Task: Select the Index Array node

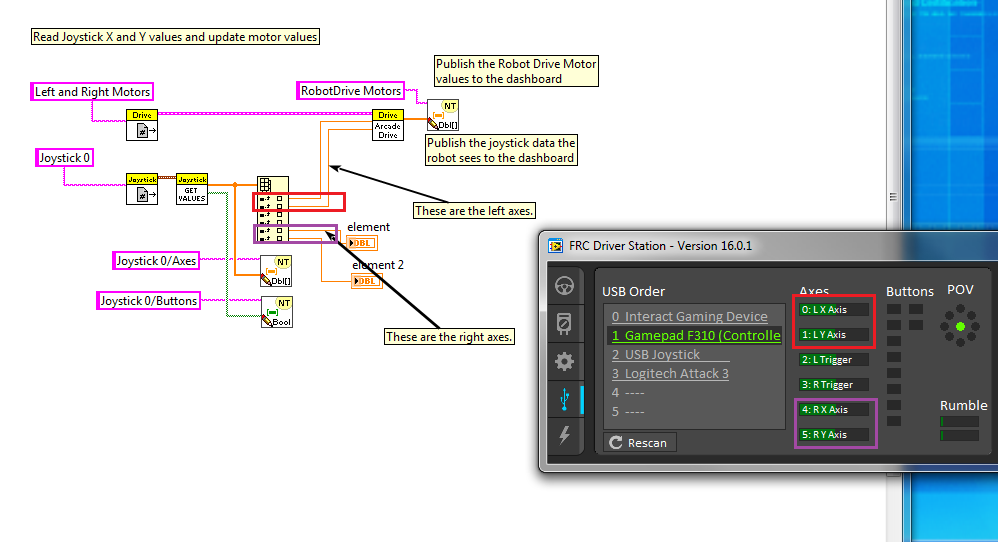Action: [x=272, y=210]
